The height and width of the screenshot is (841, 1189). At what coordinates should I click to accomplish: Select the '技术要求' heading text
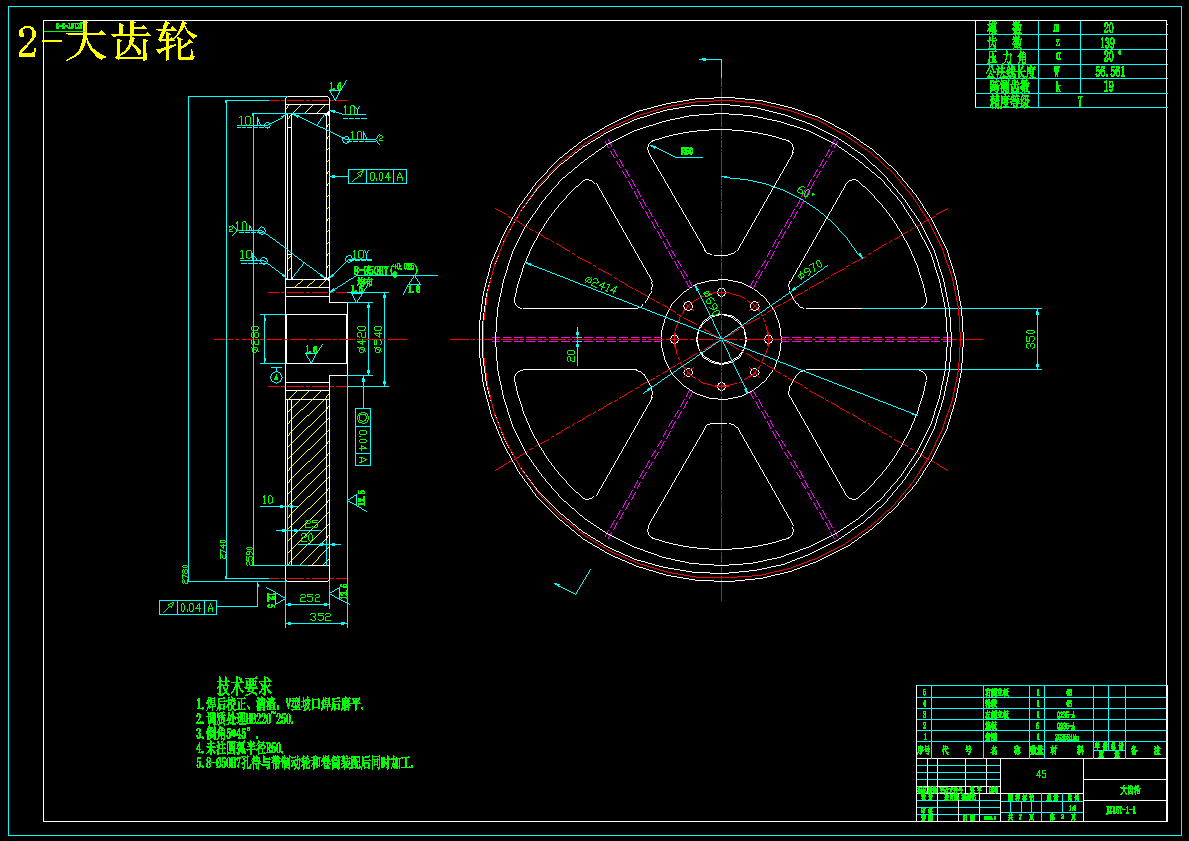(244, 687)
